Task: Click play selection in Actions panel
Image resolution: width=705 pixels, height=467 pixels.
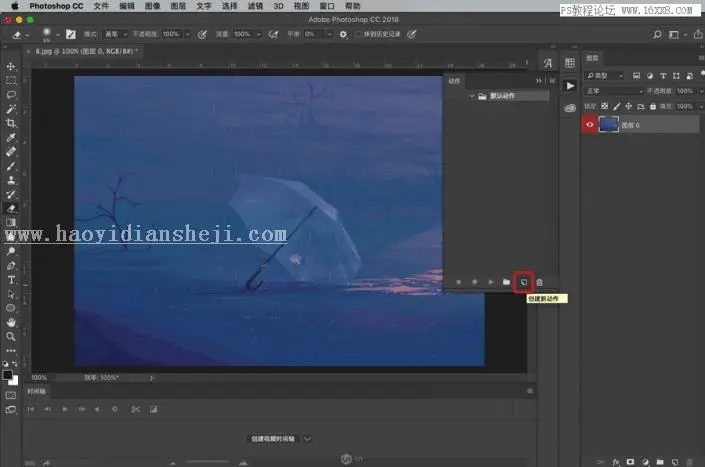Action: [491, 282]
